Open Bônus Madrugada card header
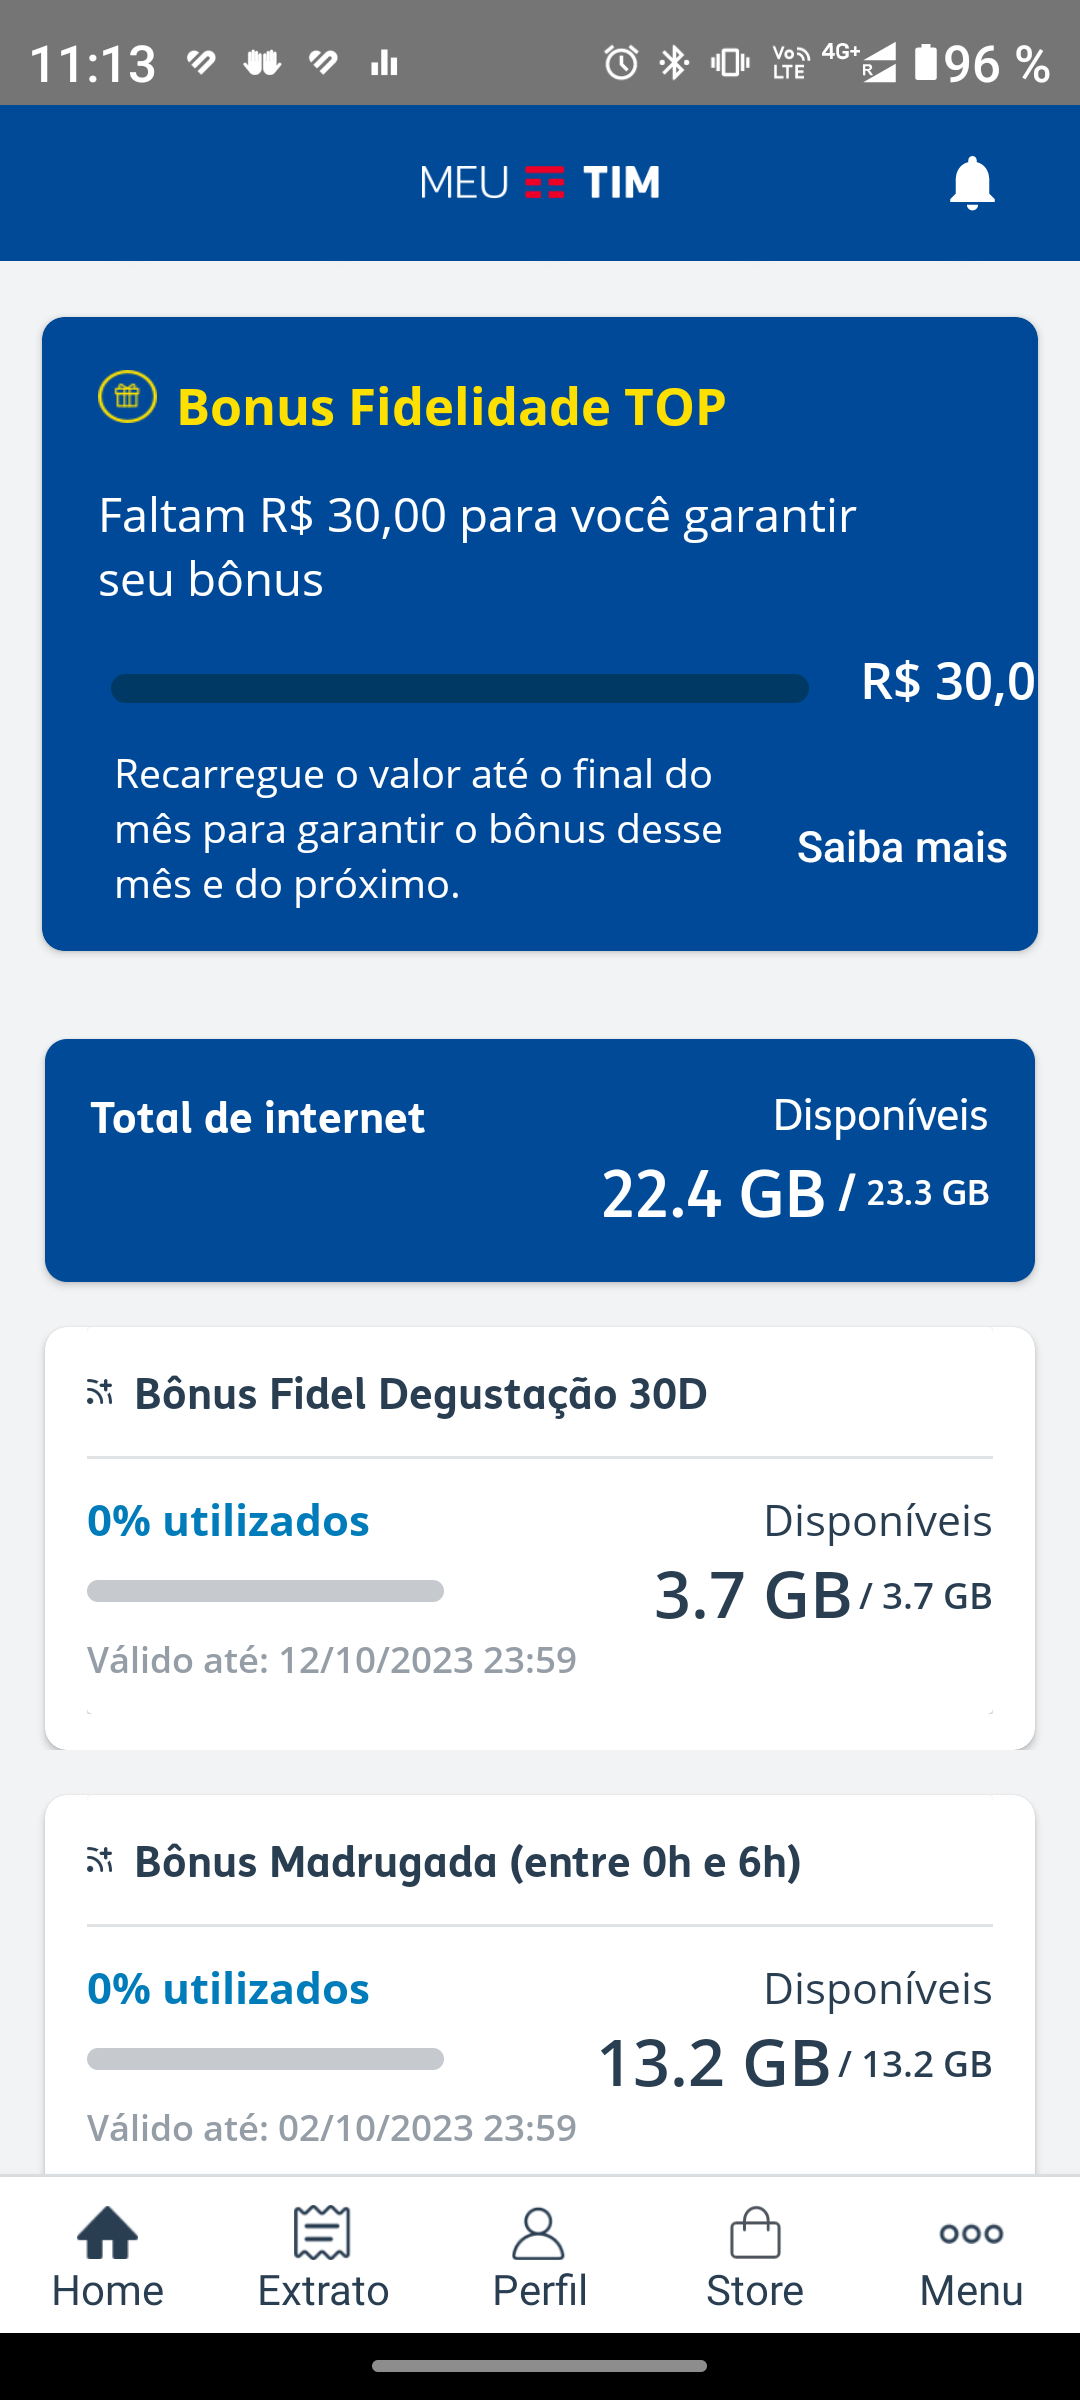This screenshot has height=2400, width=1080. point(468,1862)
